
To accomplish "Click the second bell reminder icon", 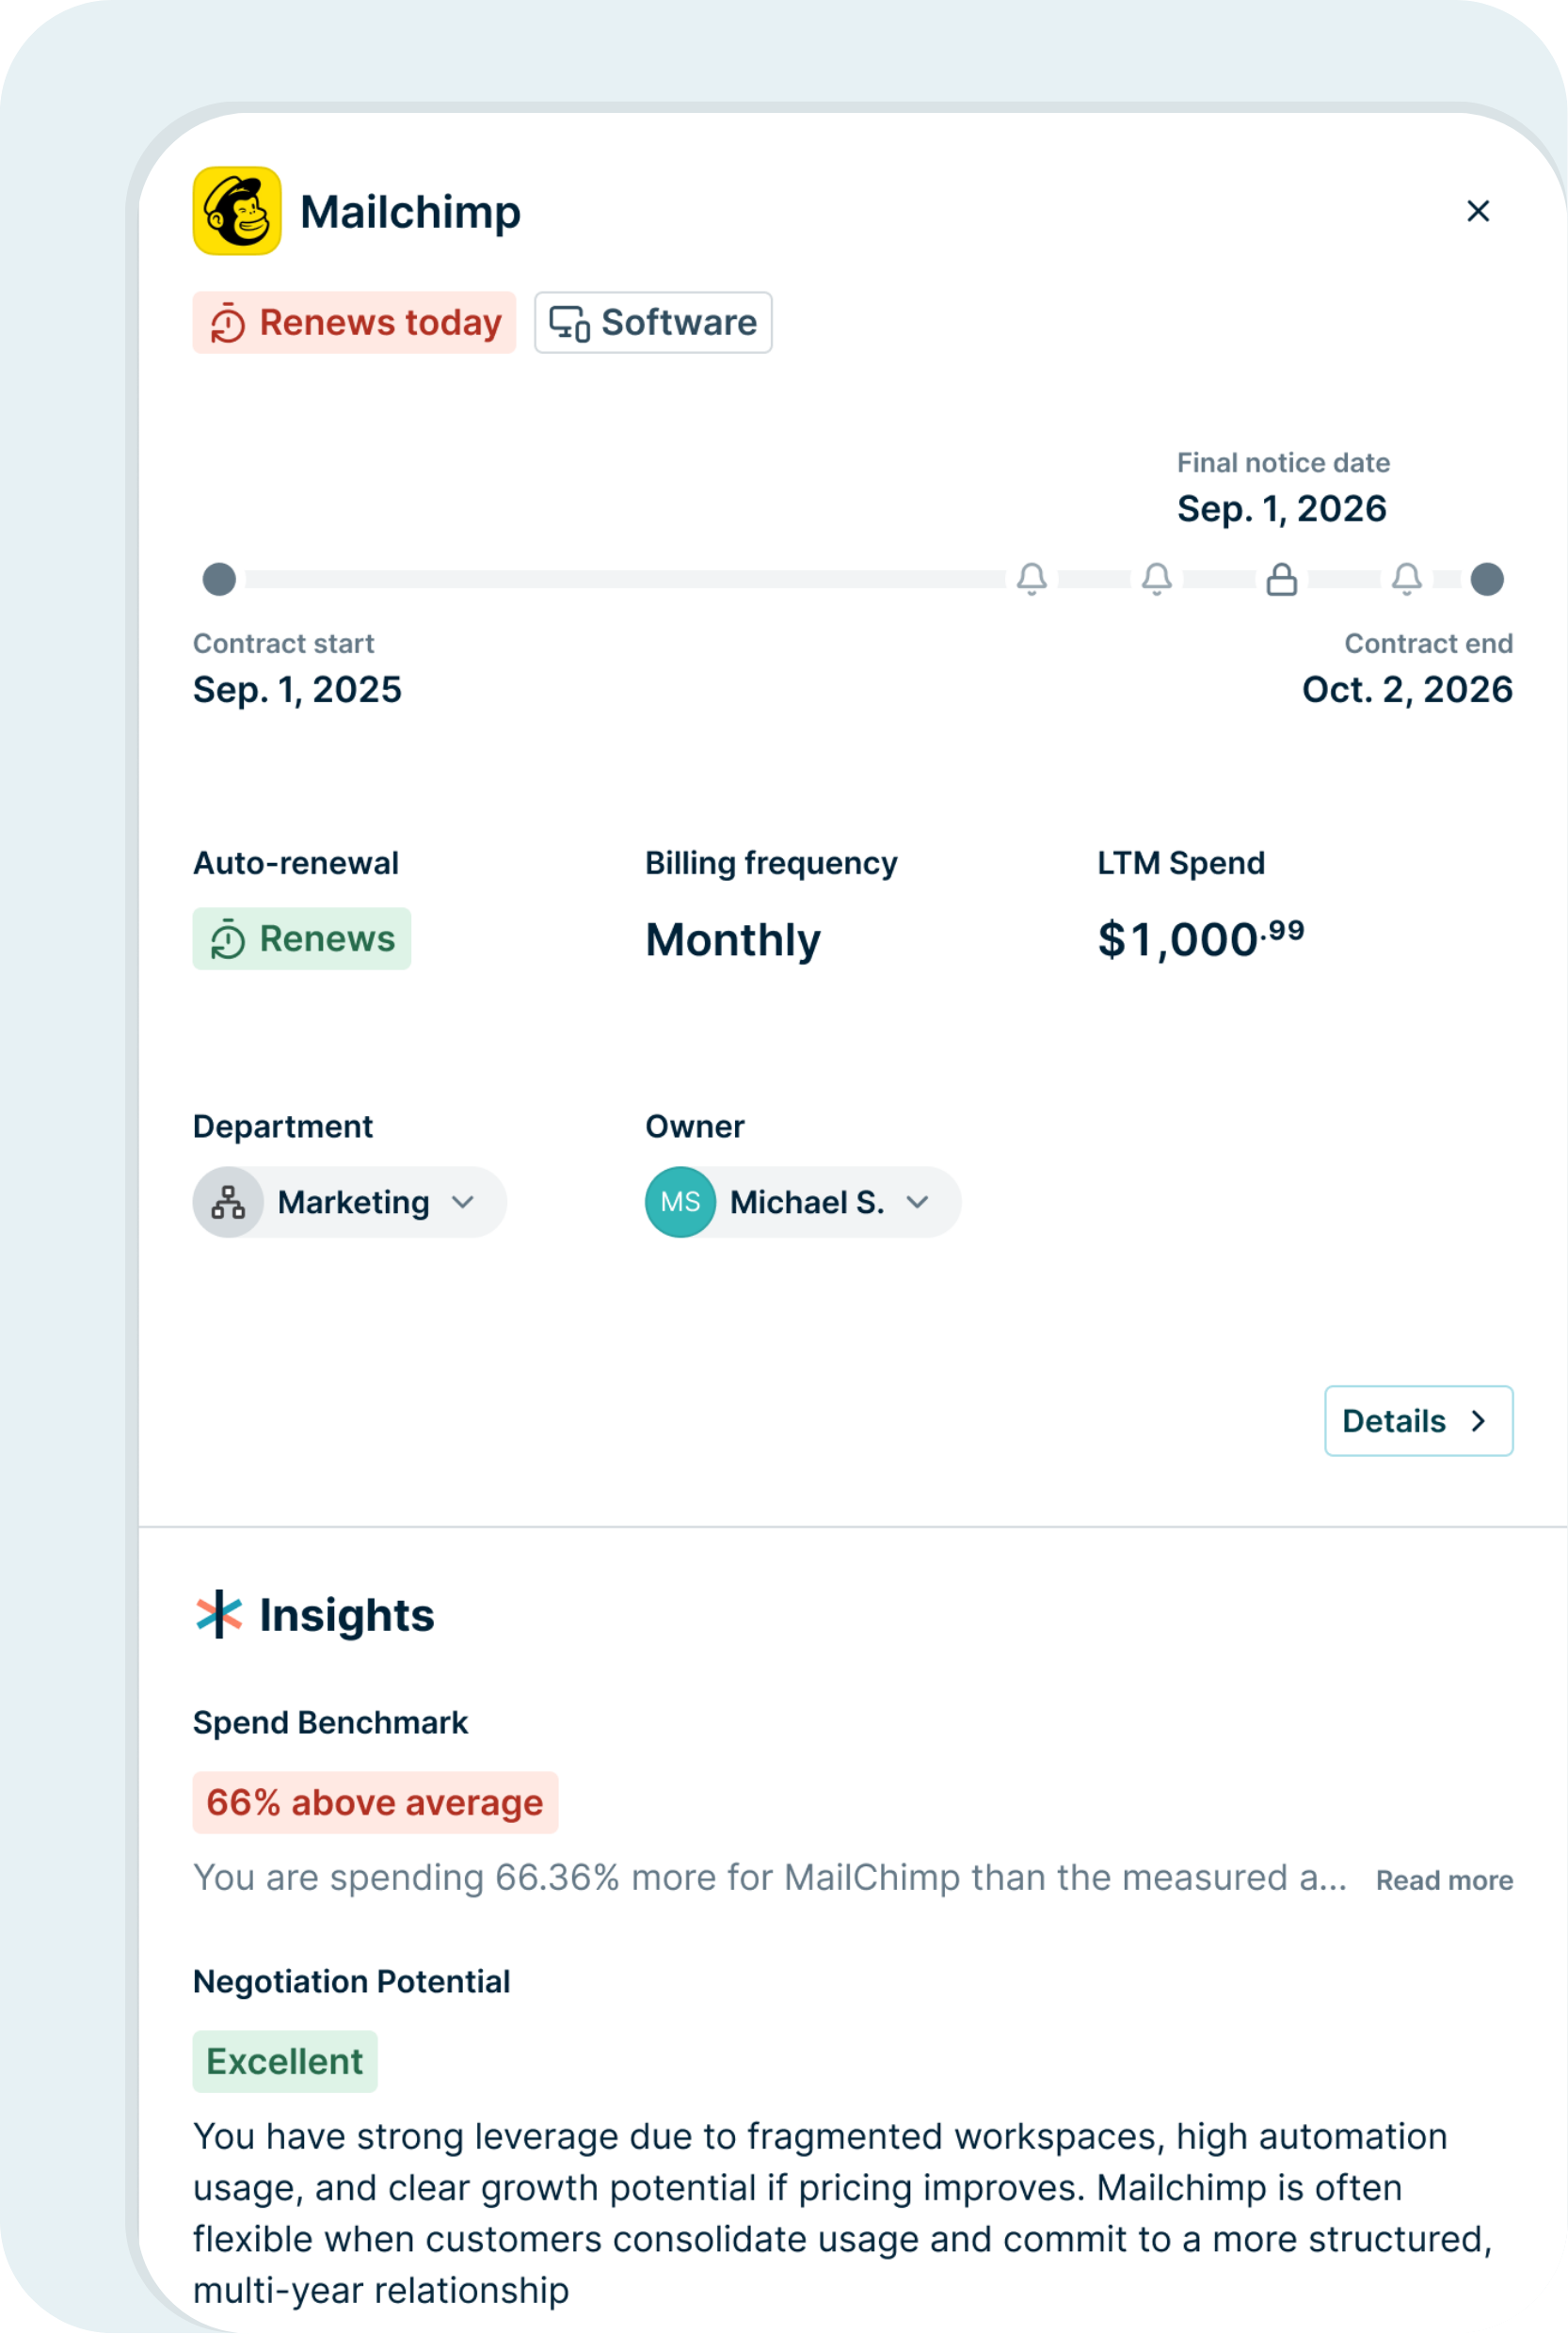I will pyautogui.click(x=1156, y=579).
